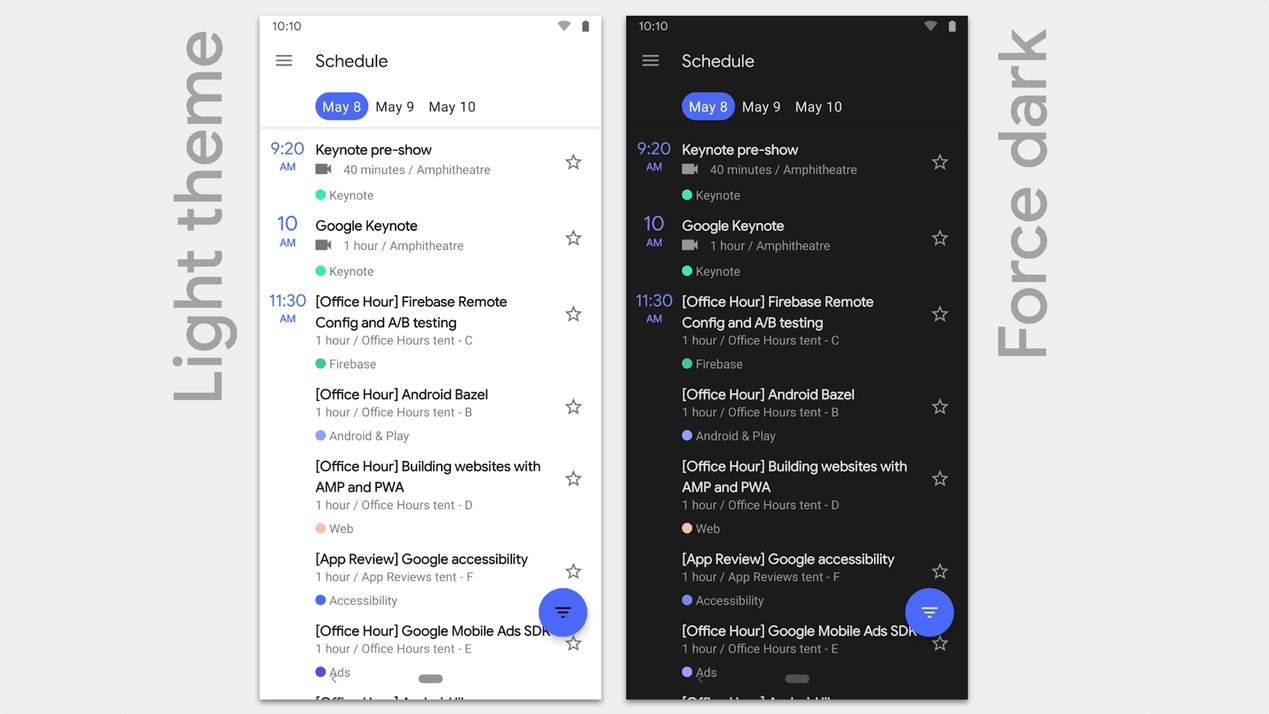Star Google Mobile Ads SDK, light theme
Image resolution: width=1269 pixels, height=714 pixels.
[x=573, y=644]
